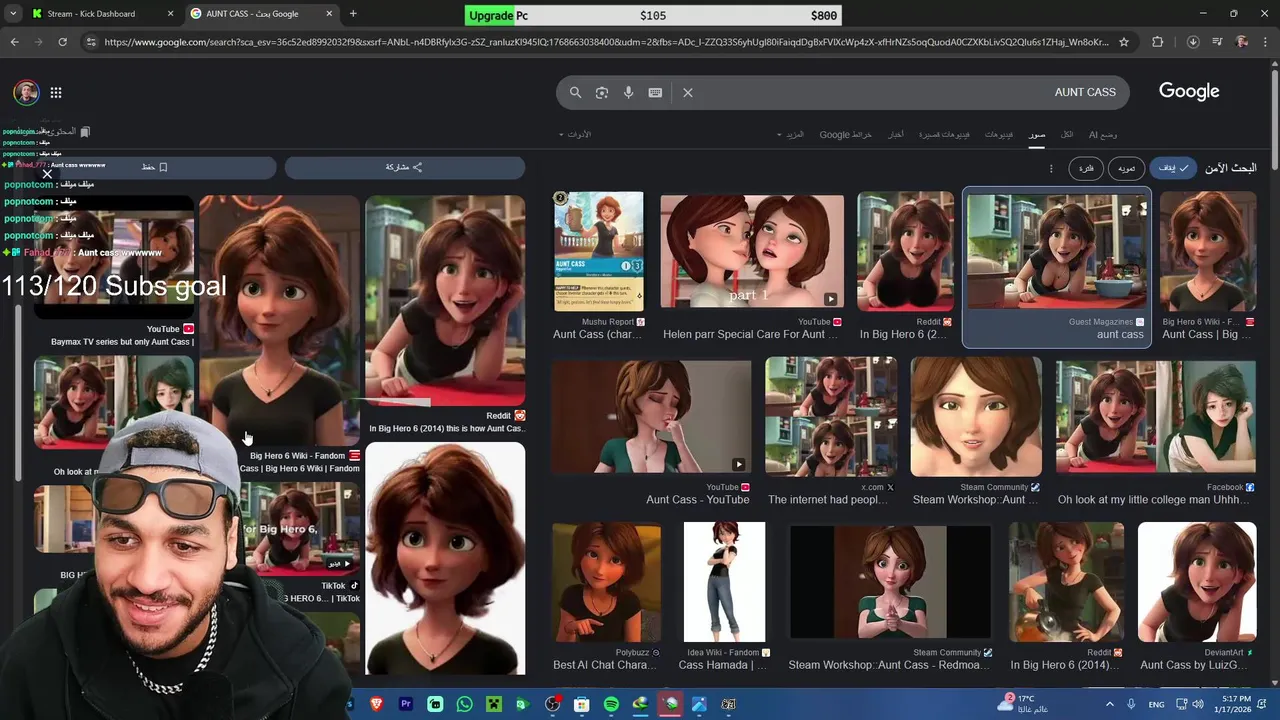Open the browser main menu
The image size is (1280, 720).
[1265, 42]
